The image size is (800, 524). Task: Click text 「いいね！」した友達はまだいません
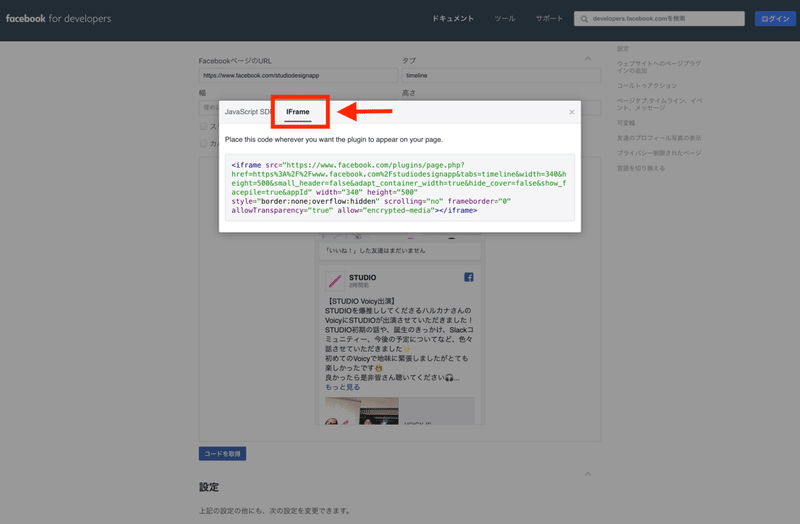coord(375,251)
